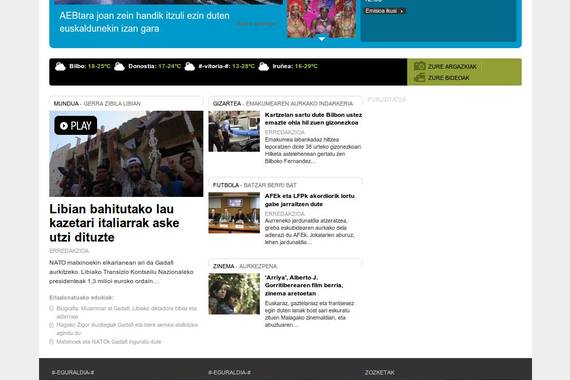This screenshot has width=570, height=380.
Task: Click the Arriya film thumbnail image
Action: [234, 294]
